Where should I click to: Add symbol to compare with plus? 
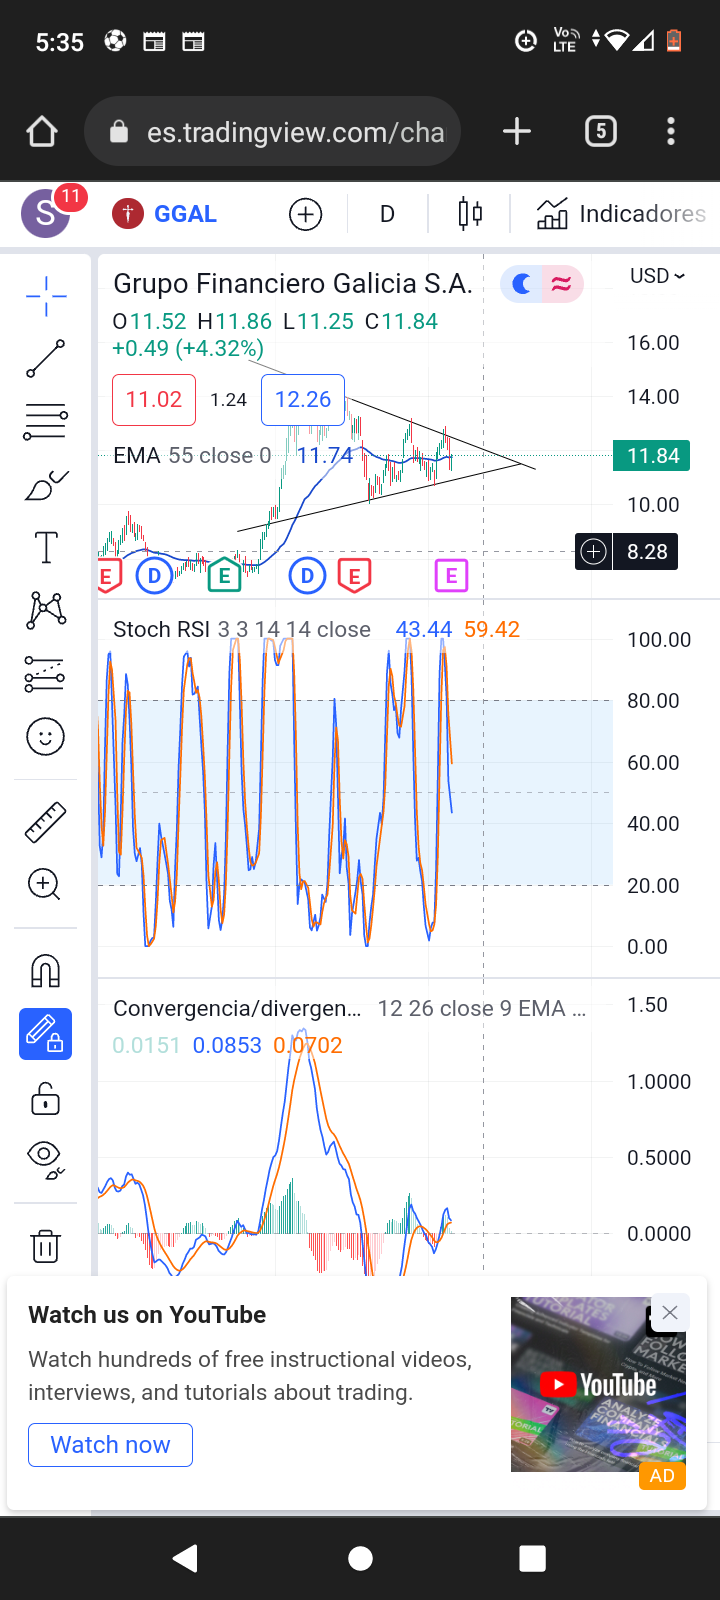coord(305,214)
